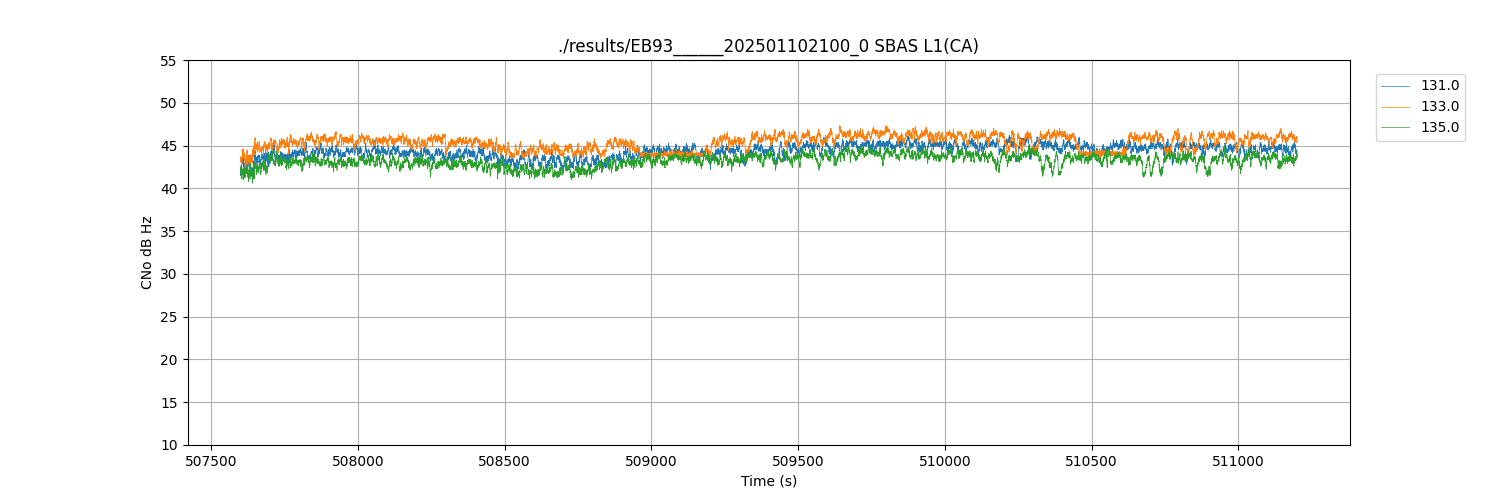This screenshot has height=500, width=1500.
Task: Select the line sample beside 131.0 in legend
Action: click(x=1396, y=86)
